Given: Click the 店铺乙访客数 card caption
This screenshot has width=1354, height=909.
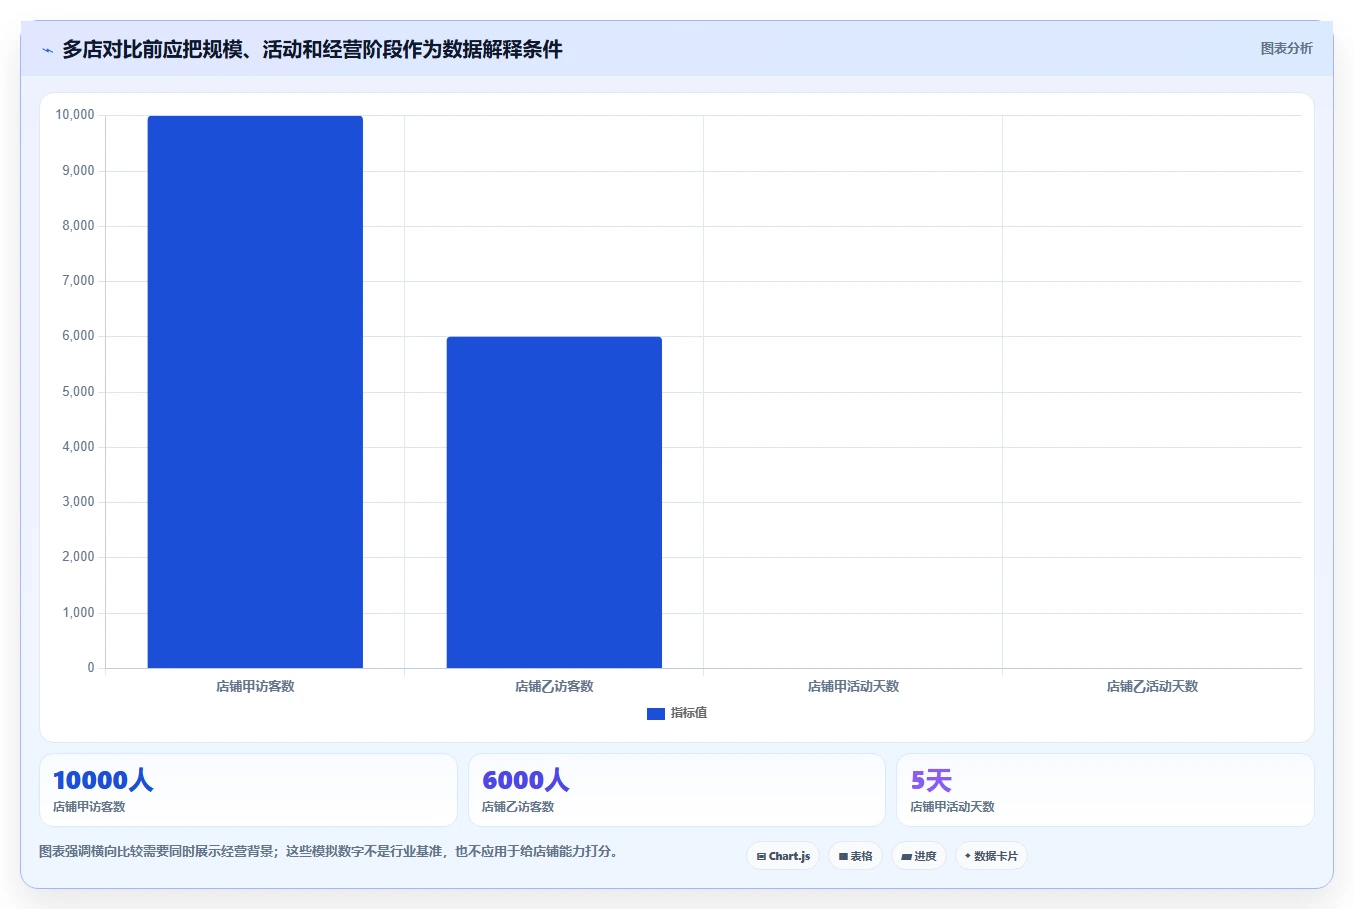Looking at the screenshot, I should [x=518, y=807].
